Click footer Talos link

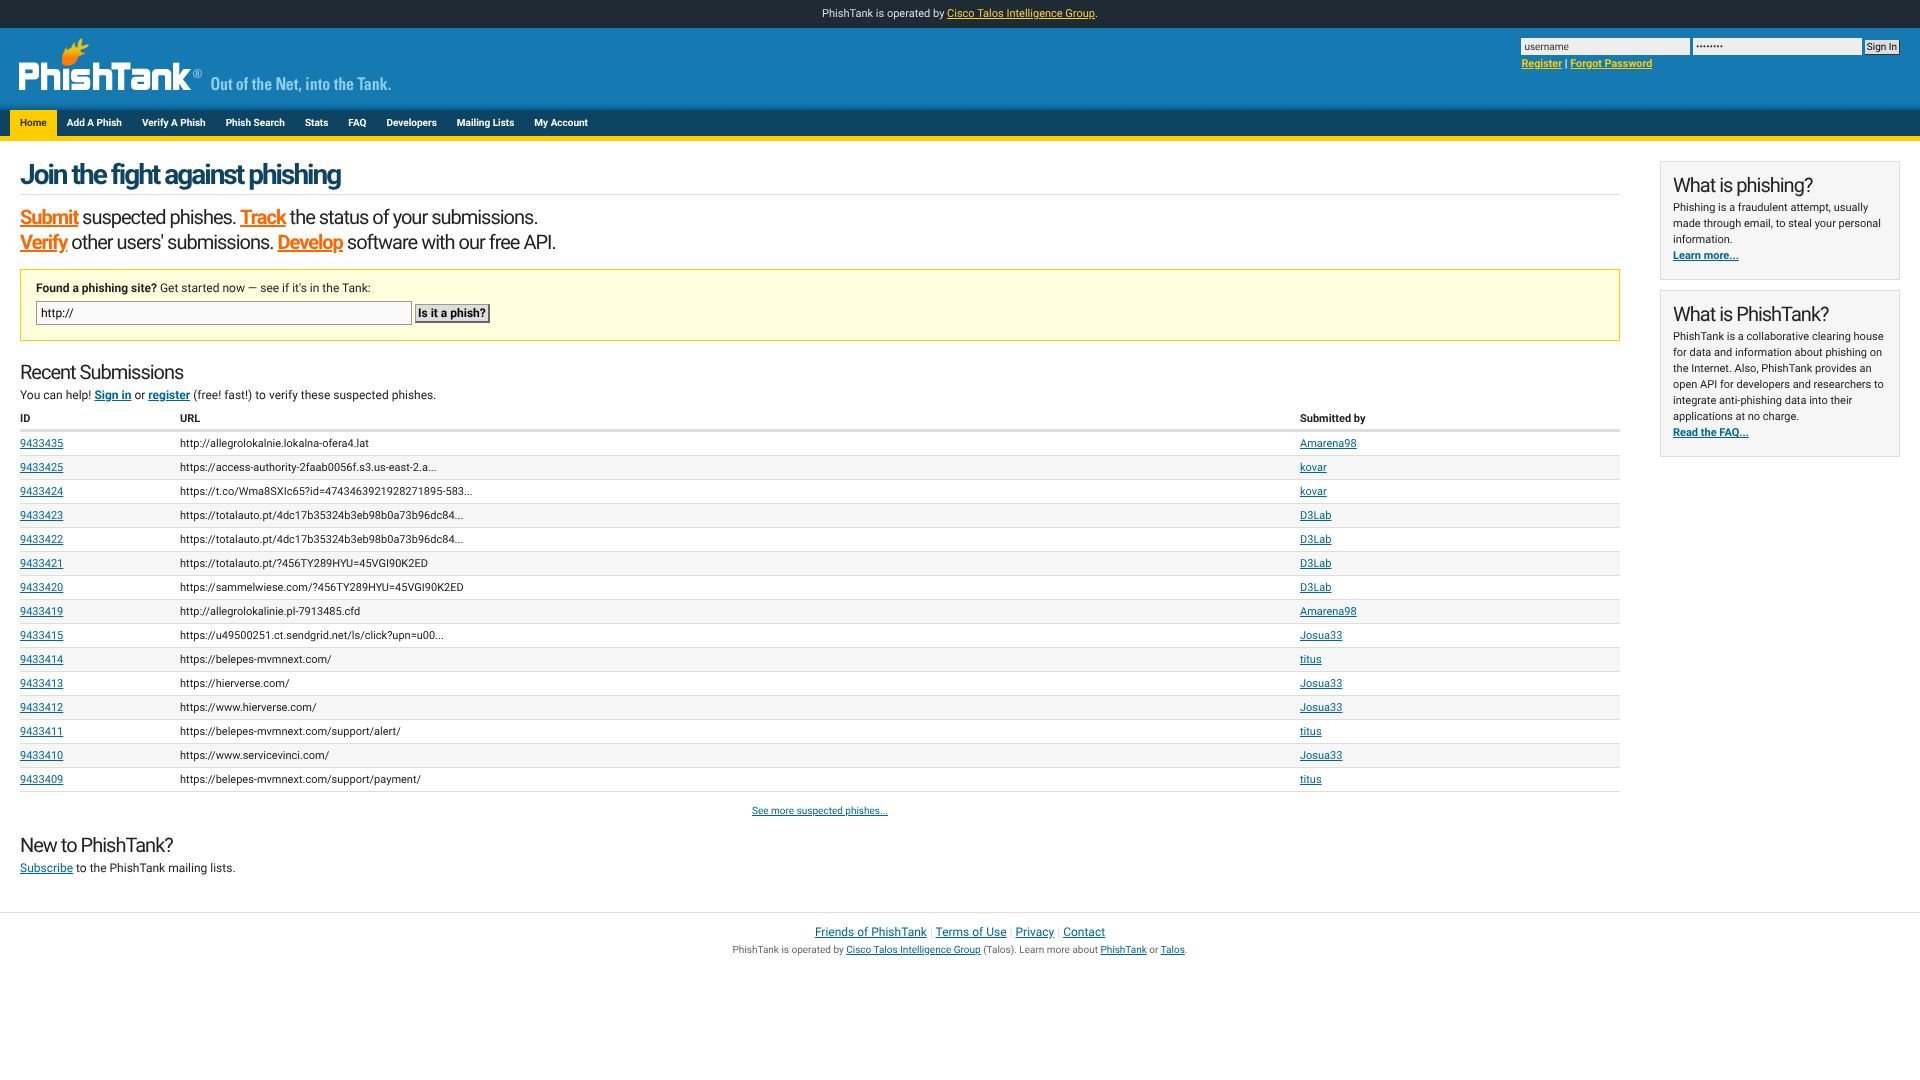click(1172, 951)
